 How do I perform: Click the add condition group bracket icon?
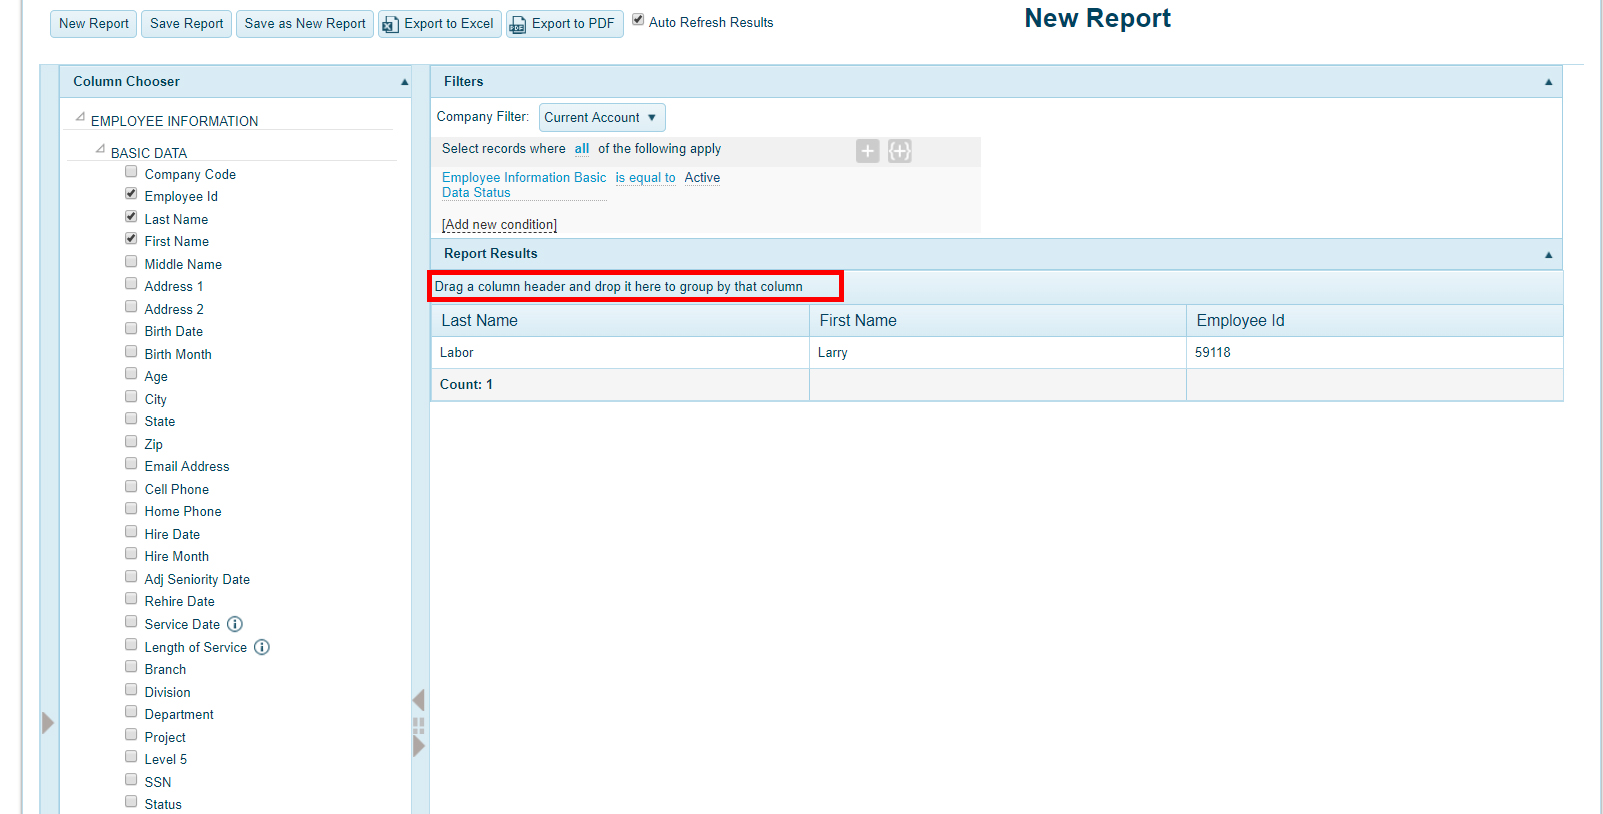pos(900,151)
